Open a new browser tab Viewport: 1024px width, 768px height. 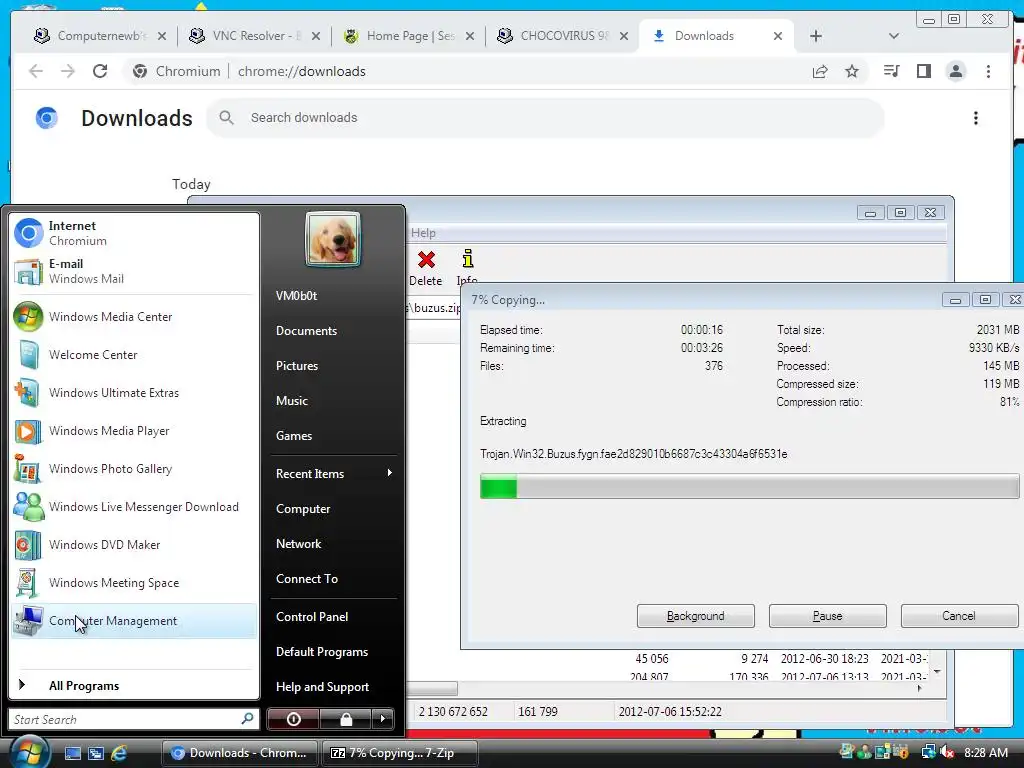pos(816,36)
